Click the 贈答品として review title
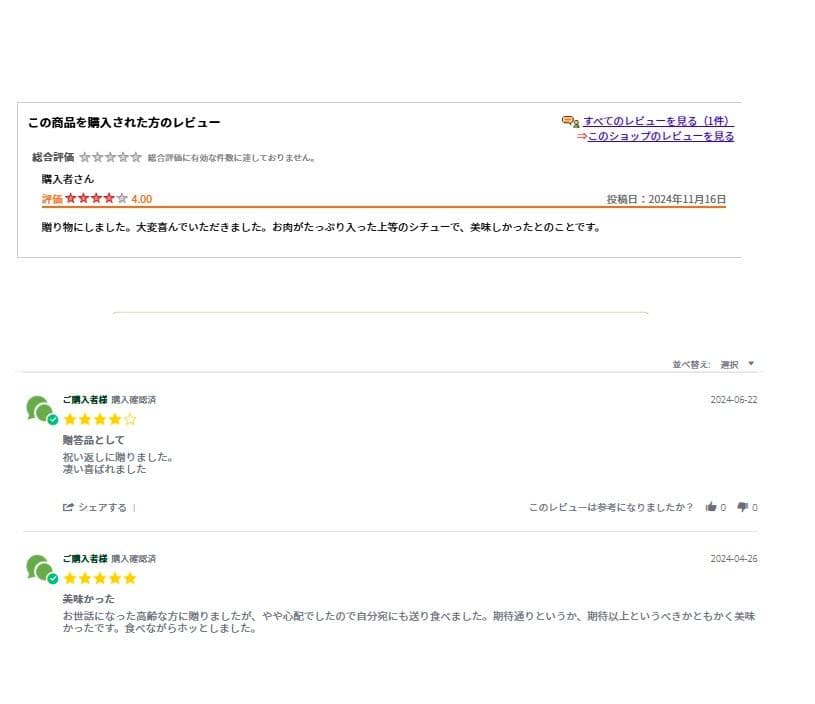The height and width of the screenshot is (704, 815). click(93, 440)
